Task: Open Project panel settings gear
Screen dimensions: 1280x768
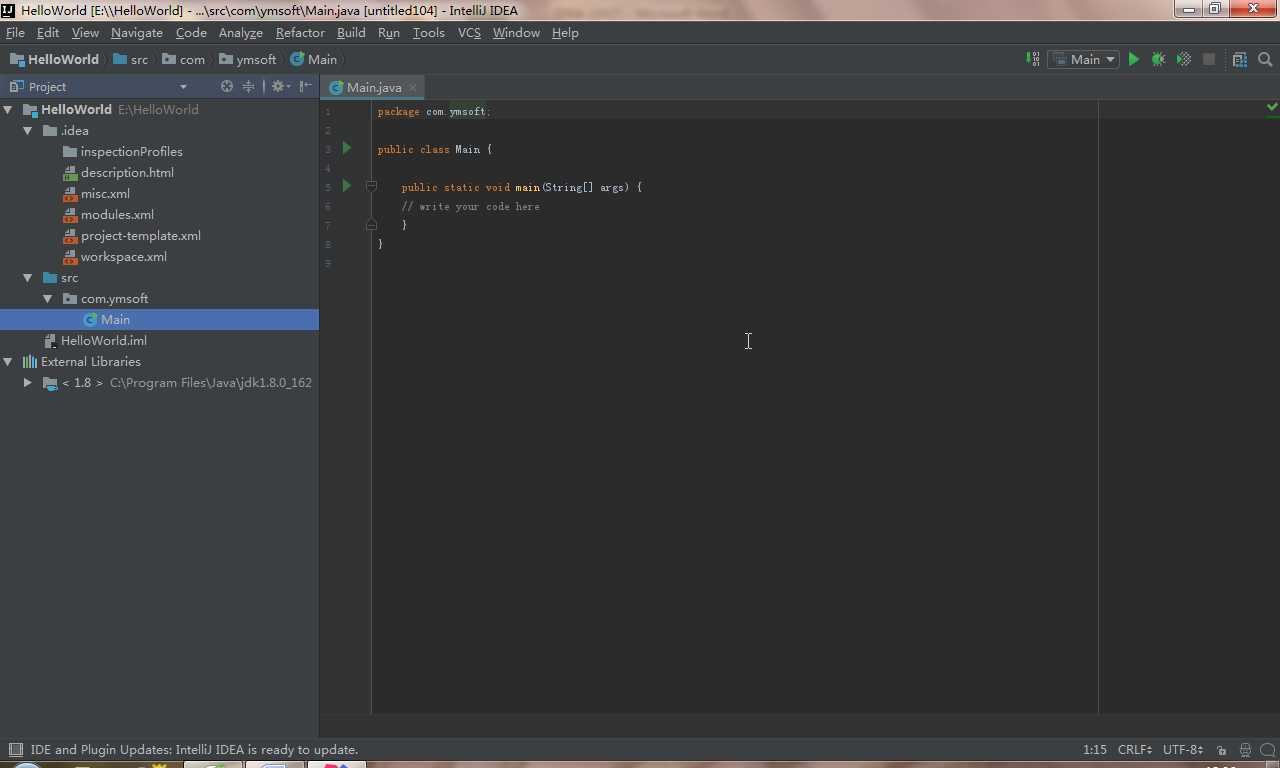Action: 280,86
